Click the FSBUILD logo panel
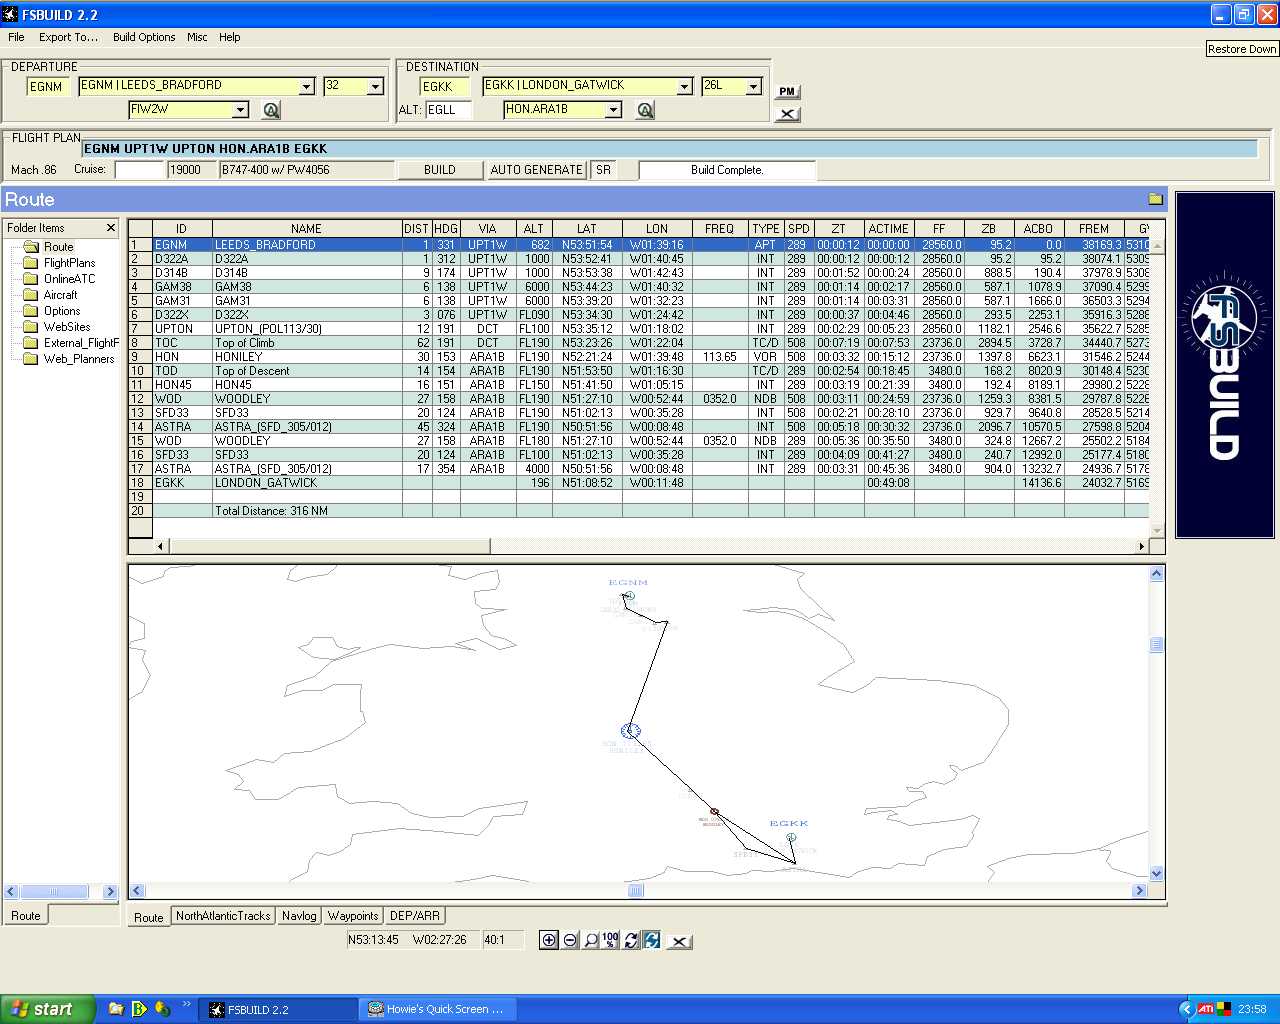 click(x=1225, y=365)
